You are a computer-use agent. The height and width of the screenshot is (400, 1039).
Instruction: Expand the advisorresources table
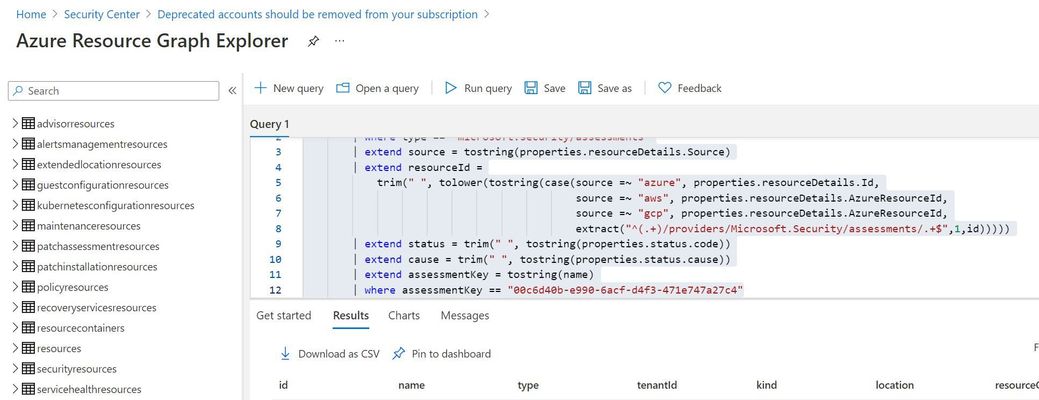[x=15, y=123]
